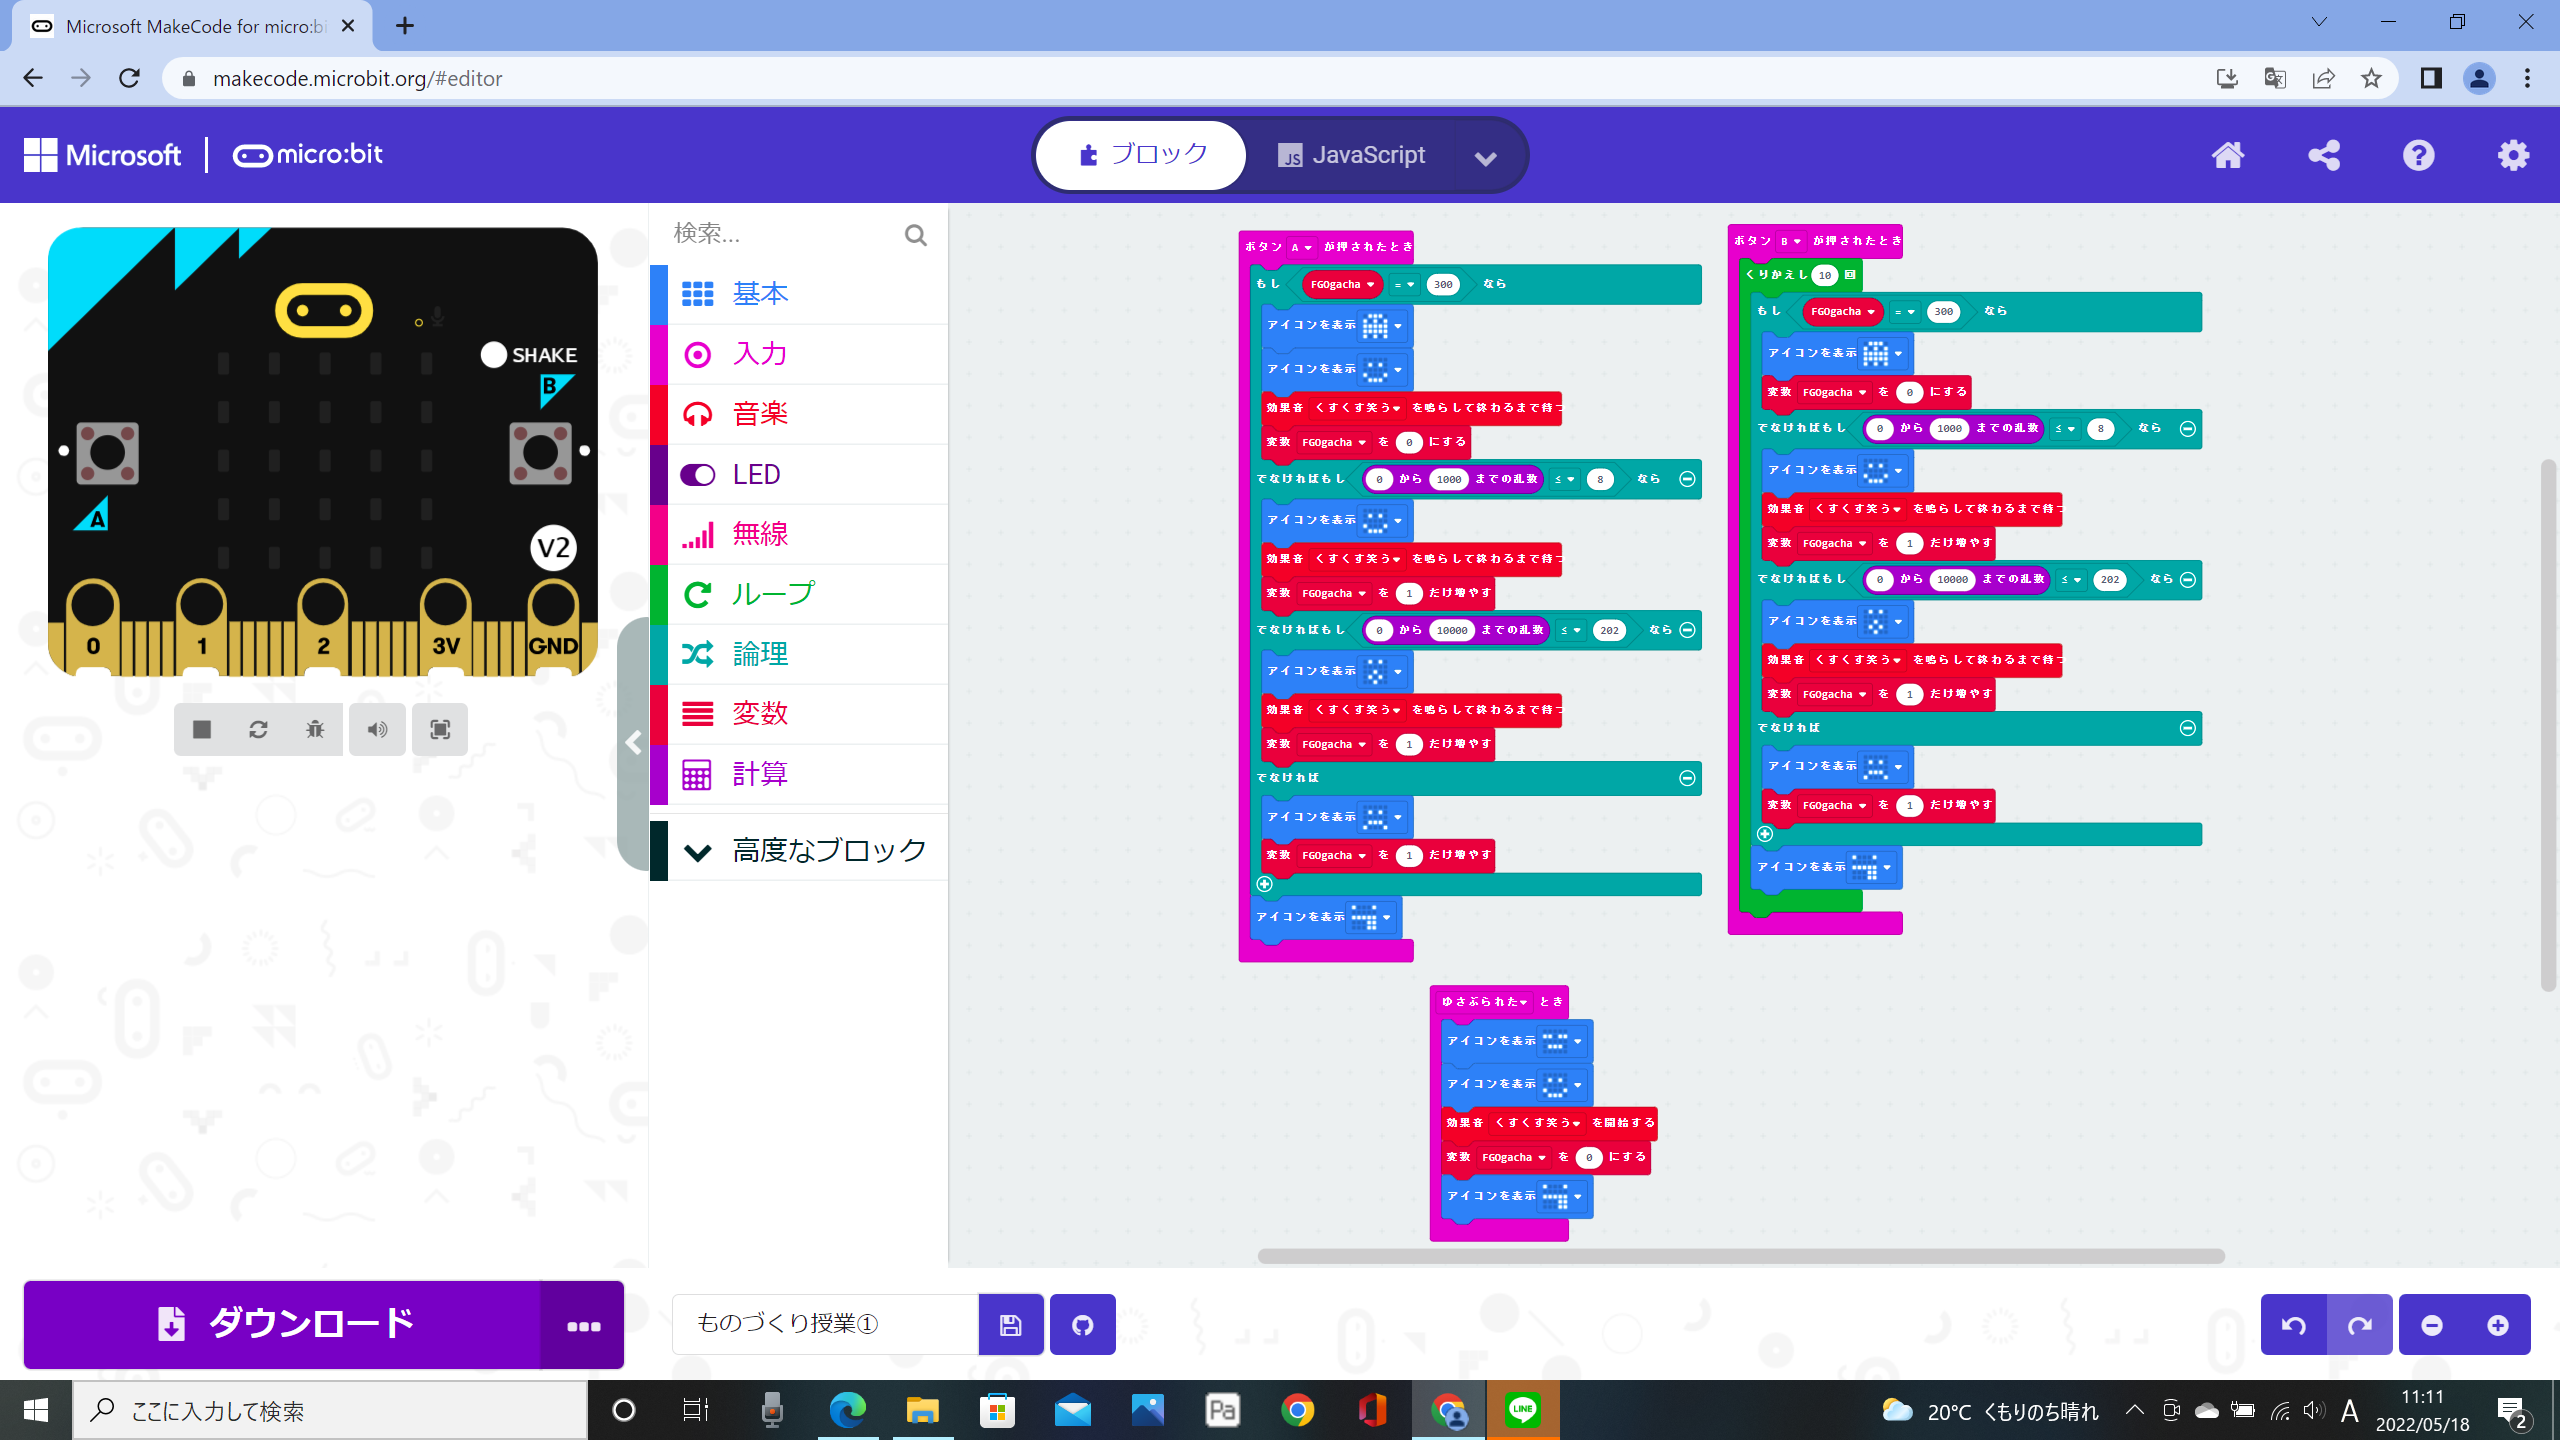This screenshot has width=2560, height=1440.
Task: Open notification center in system tray
Action: point(2513,1411)
